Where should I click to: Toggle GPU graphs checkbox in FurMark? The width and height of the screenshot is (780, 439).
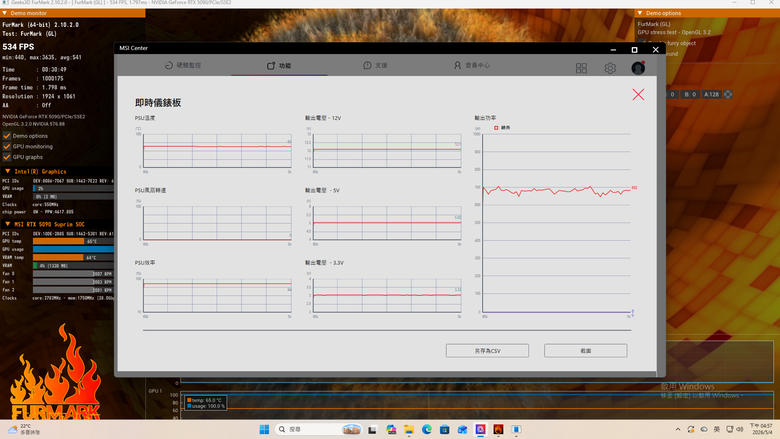pos(7,157)
